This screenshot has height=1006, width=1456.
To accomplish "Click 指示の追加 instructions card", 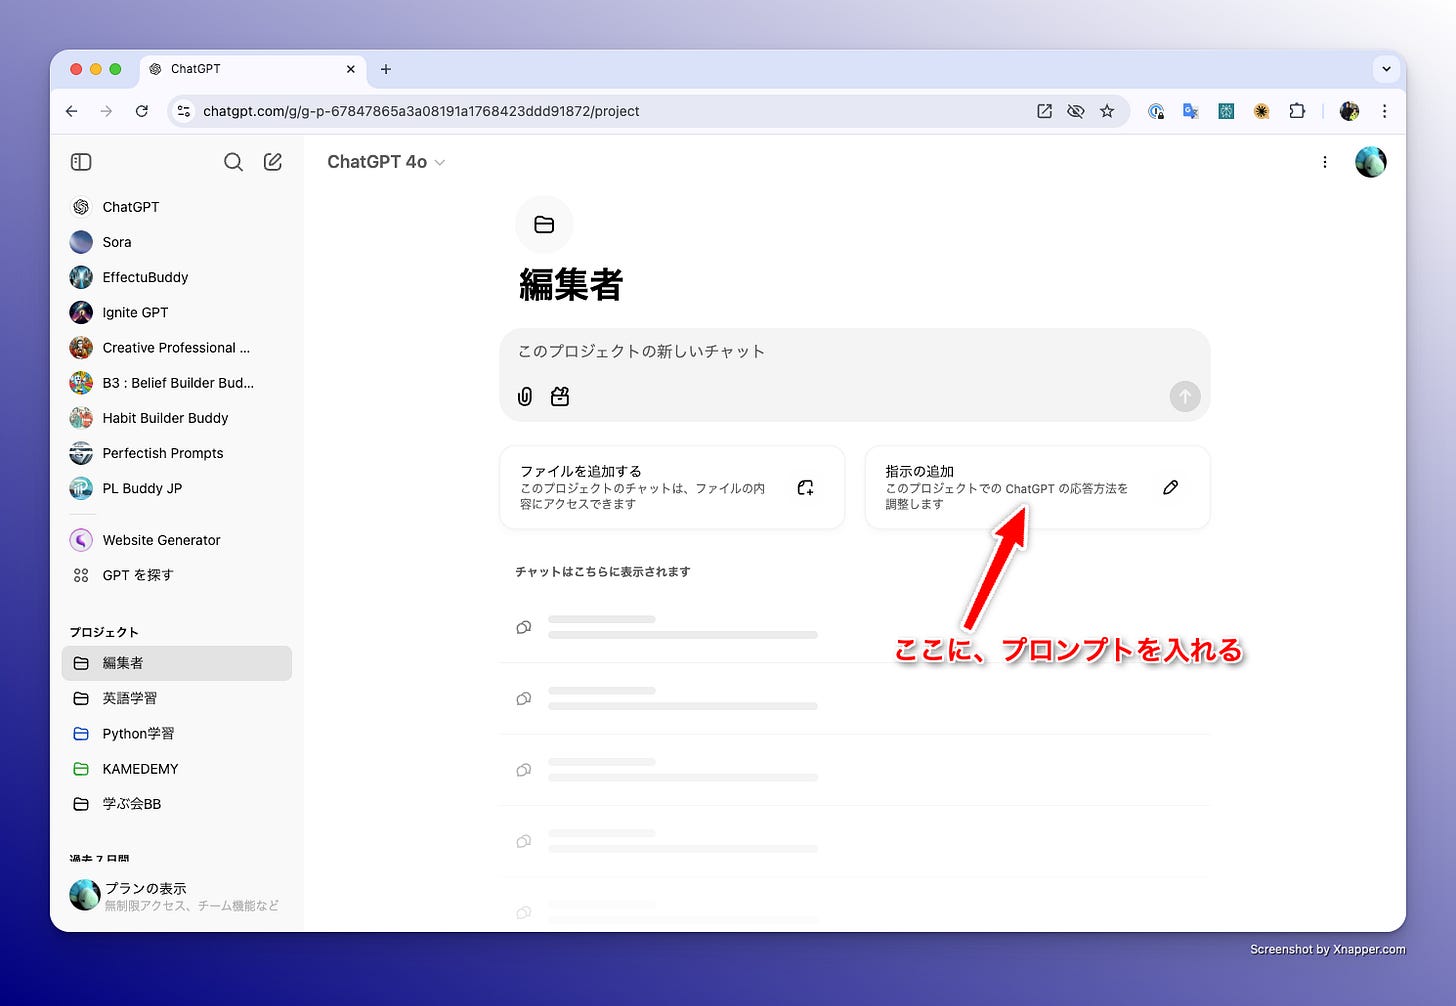I will coord(1037,488).
